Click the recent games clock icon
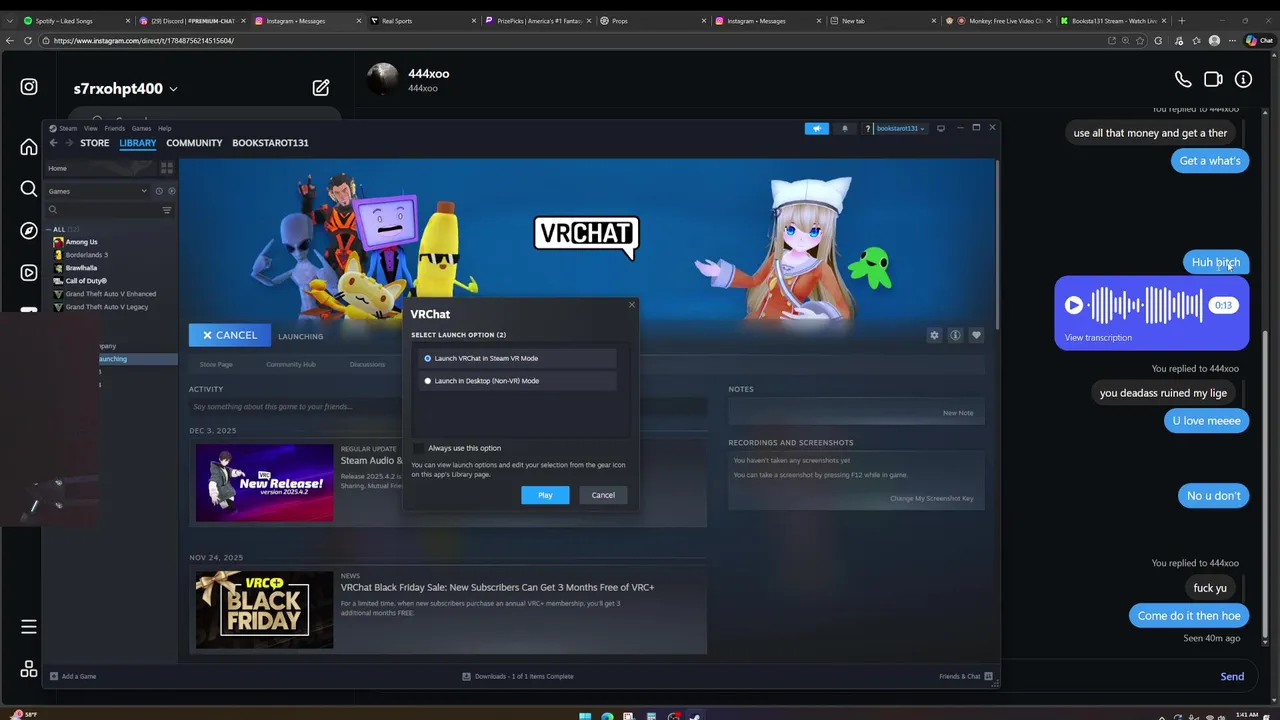Viewport: 1280px width, 720px height. pyautogui.click(x=159, y=191)
